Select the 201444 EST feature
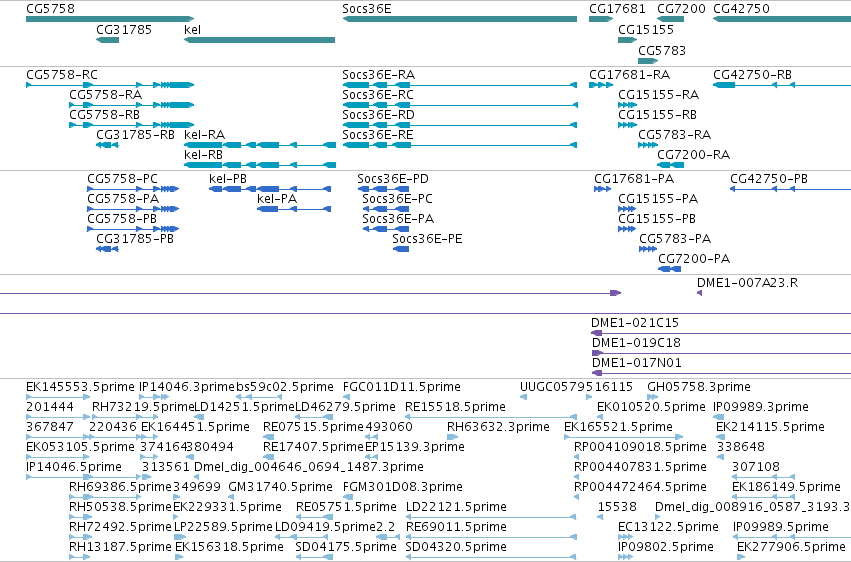 coord(58,417)
